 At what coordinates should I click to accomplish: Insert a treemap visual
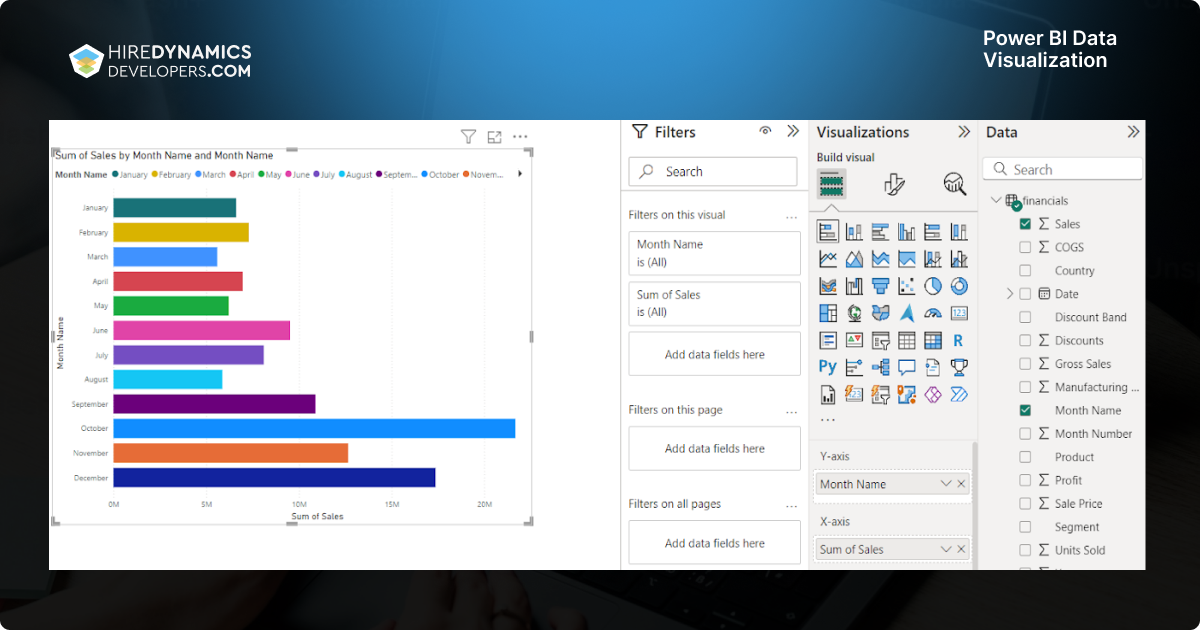click(828, 313)
